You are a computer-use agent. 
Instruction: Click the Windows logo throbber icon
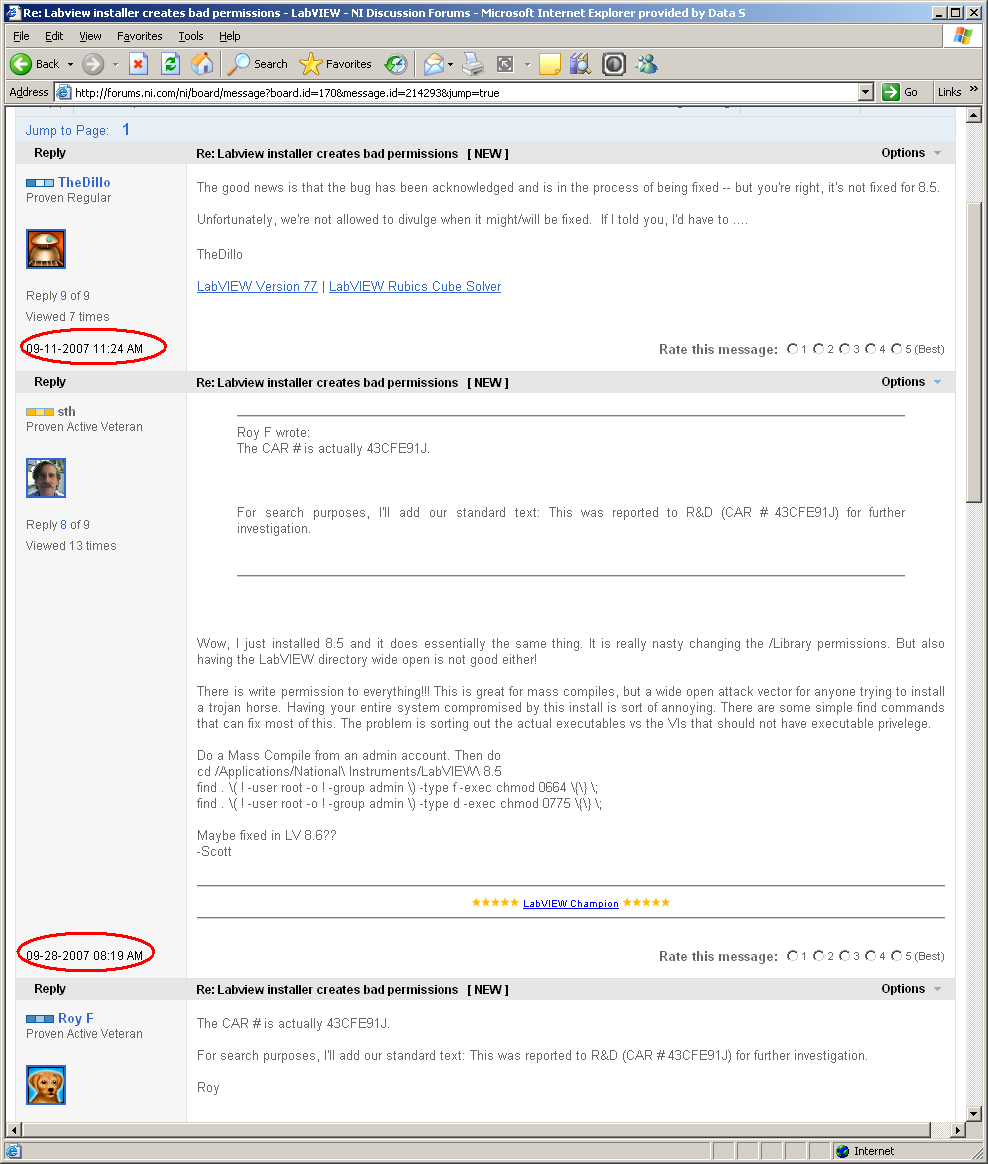coord(963,36)
